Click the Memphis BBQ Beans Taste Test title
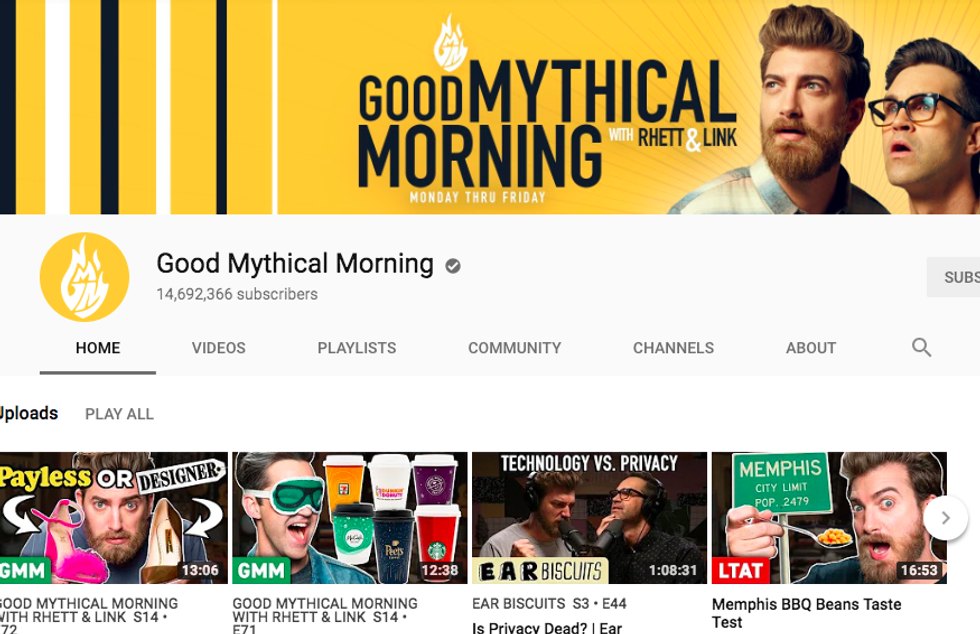Image resolution: width=980 pixels, height=634 pixels. (x=806, y=613)
